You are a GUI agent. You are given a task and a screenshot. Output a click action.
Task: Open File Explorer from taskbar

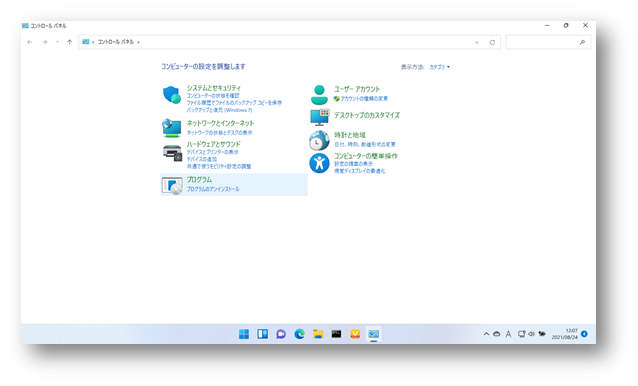tap(318, 334)
